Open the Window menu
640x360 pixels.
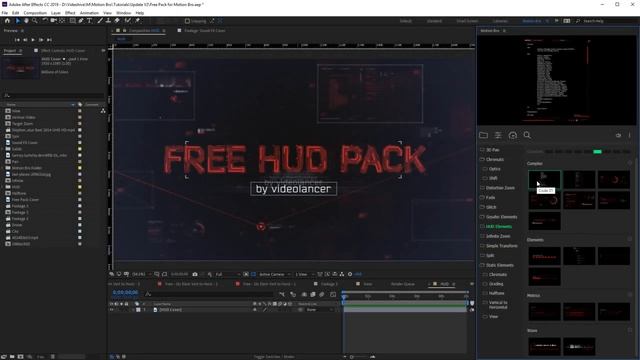pyautogui.click(x=123, y=13)
